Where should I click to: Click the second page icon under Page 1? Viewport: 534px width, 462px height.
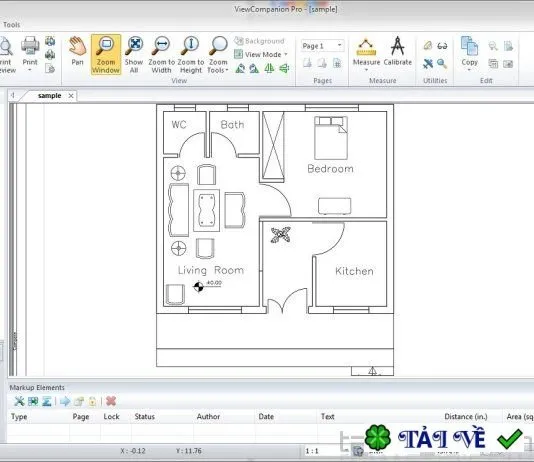322,63
